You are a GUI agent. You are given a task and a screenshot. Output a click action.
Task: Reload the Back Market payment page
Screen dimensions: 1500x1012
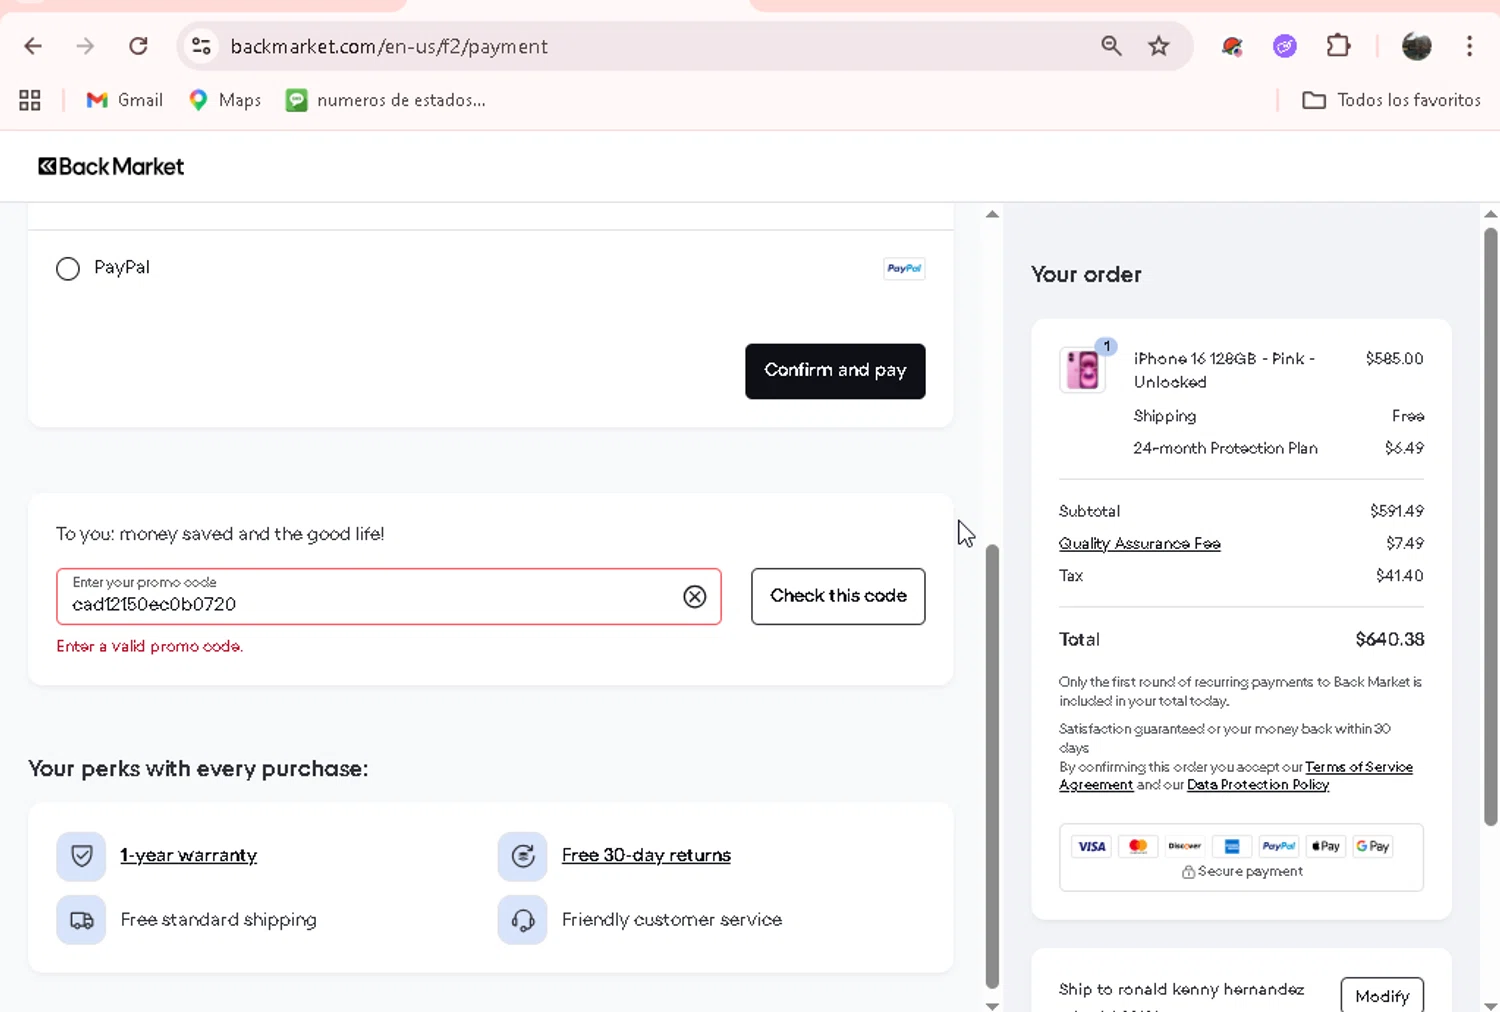(x=138, y=46)
